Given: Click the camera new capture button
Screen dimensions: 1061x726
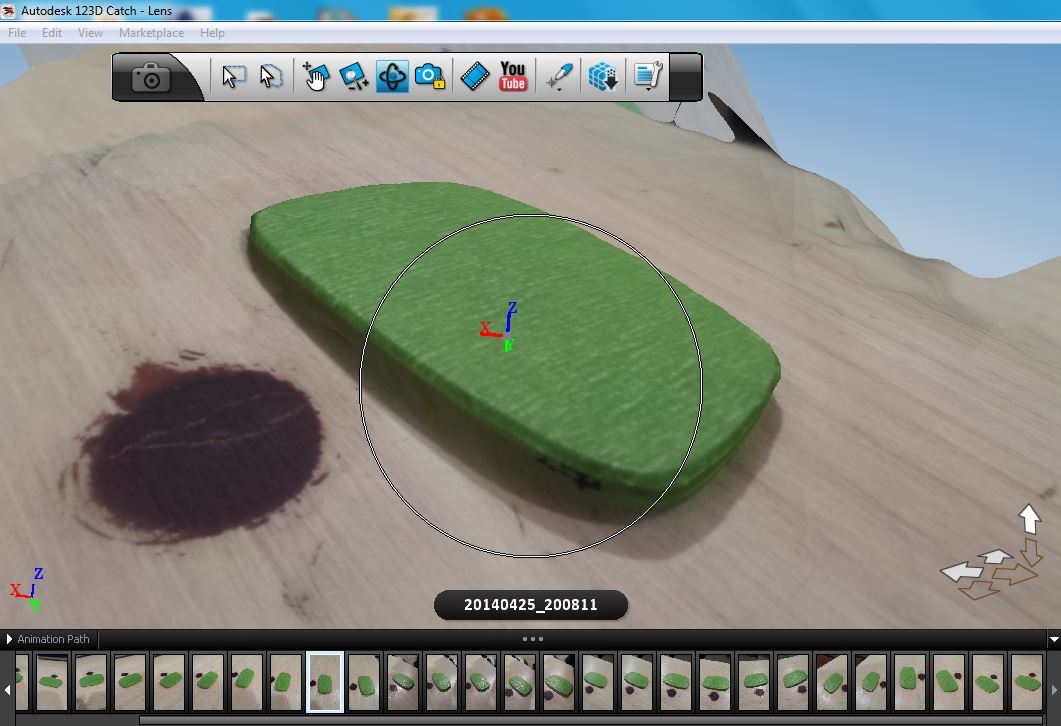Looking at the screenshot, I should 151,77.
